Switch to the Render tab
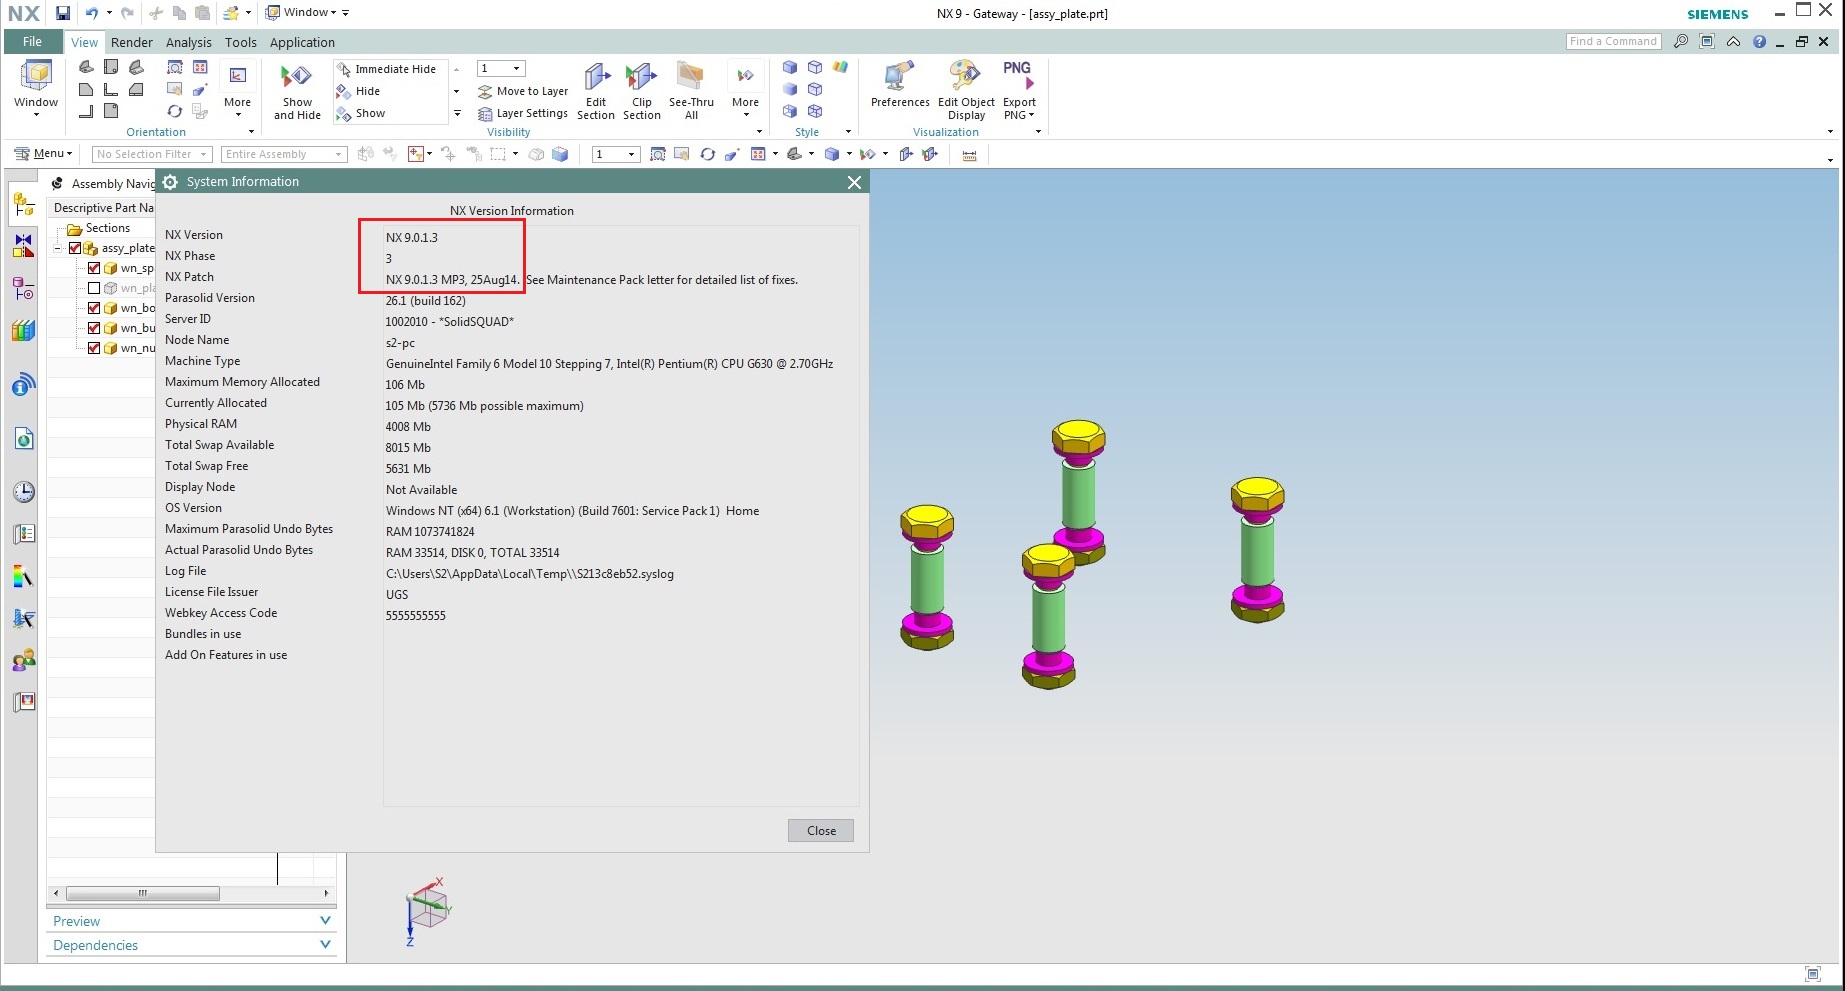Screen dimensions: 1845x991 pos(132,42)
